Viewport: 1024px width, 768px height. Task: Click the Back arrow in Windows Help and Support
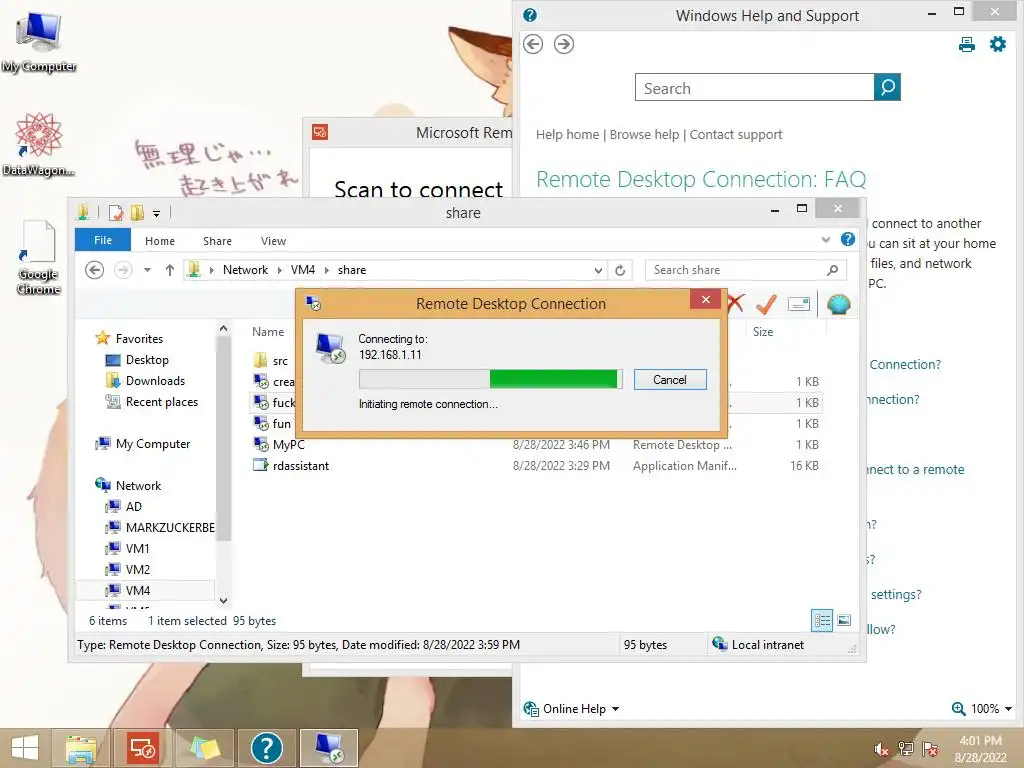click(533, 44)
